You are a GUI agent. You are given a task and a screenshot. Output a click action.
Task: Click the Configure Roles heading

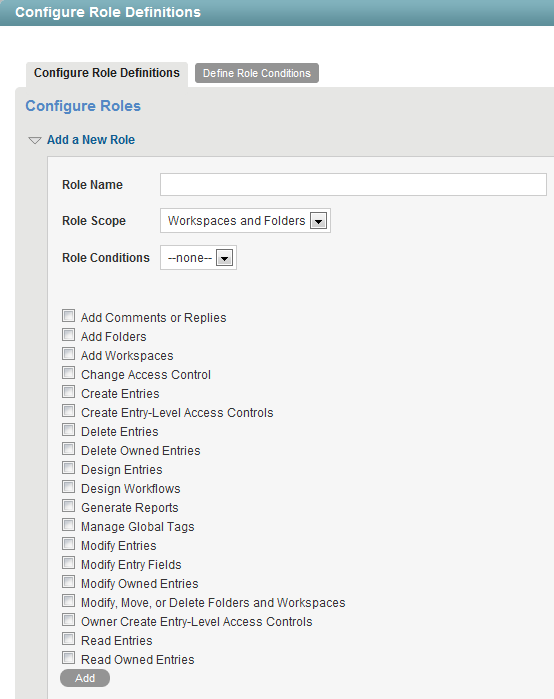click(x=83, y=106)
